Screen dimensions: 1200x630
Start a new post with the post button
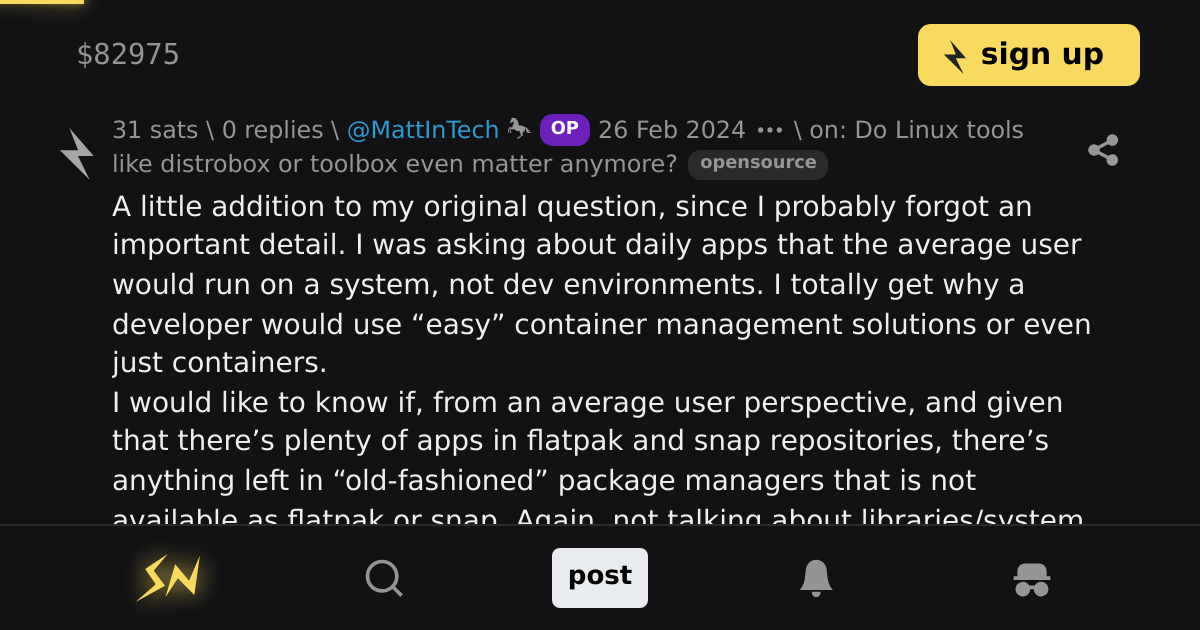(600, 577)
